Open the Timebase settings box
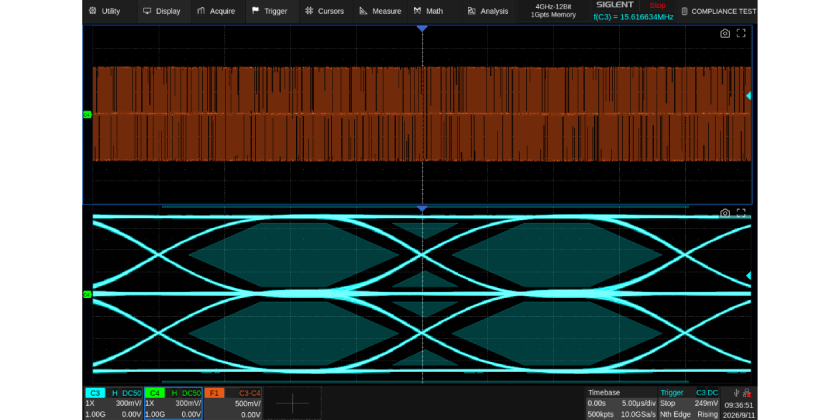840x420 pixels. point(620,403)
